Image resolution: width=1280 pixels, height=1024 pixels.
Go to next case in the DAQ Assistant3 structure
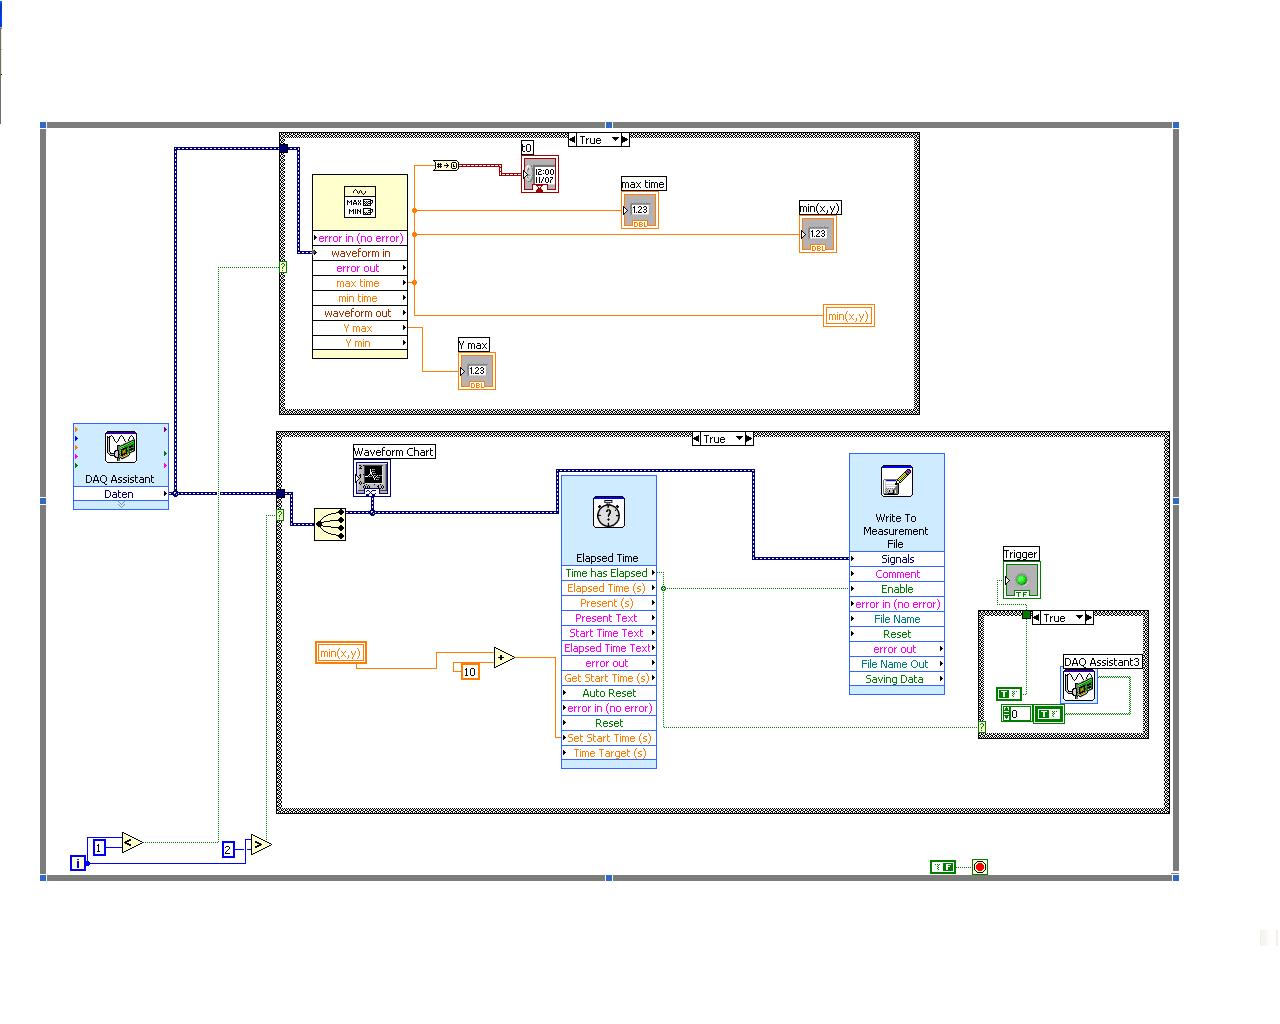pyautogui.click(x=1090, y=618)
